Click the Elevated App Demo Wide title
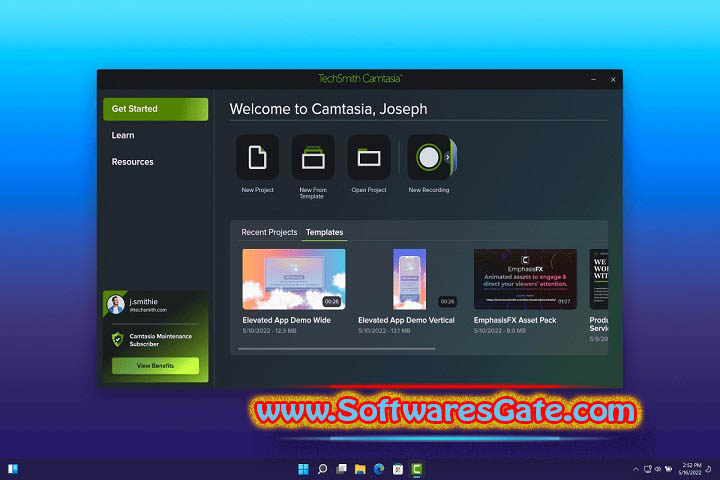 point(286,320)
